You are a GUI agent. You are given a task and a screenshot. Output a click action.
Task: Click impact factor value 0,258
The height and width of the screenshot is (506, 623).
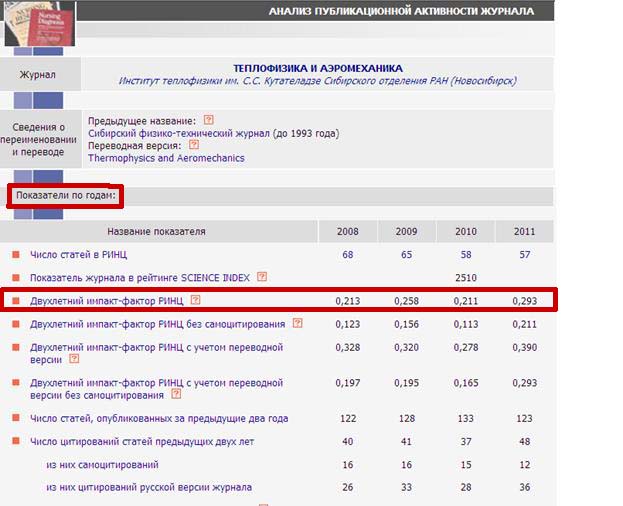406,301
